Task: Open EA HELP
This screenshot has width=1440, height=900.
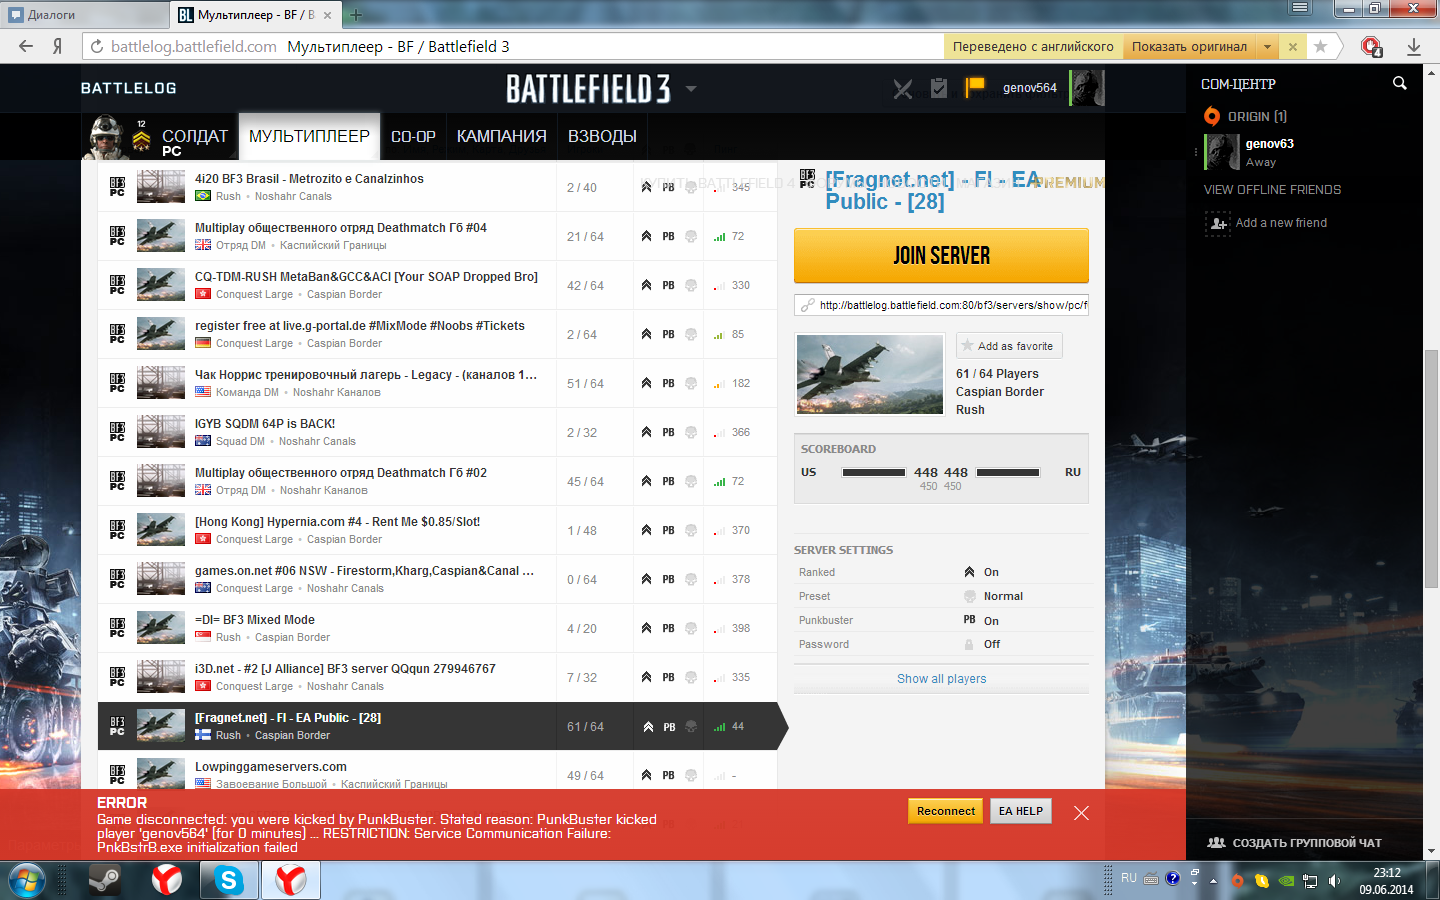Action: (1020, 811)
